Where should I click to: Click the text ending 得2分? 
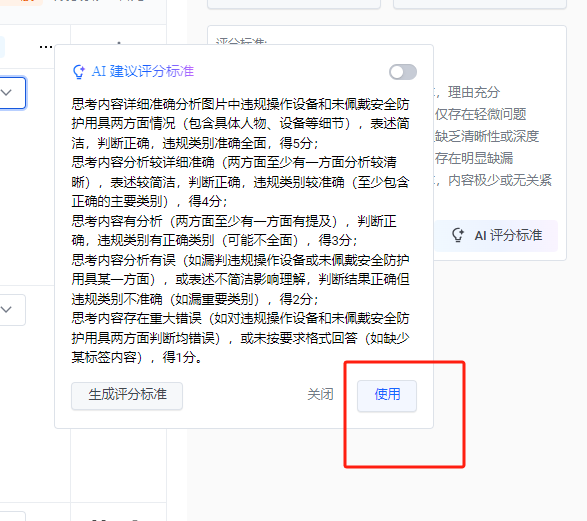240,279
